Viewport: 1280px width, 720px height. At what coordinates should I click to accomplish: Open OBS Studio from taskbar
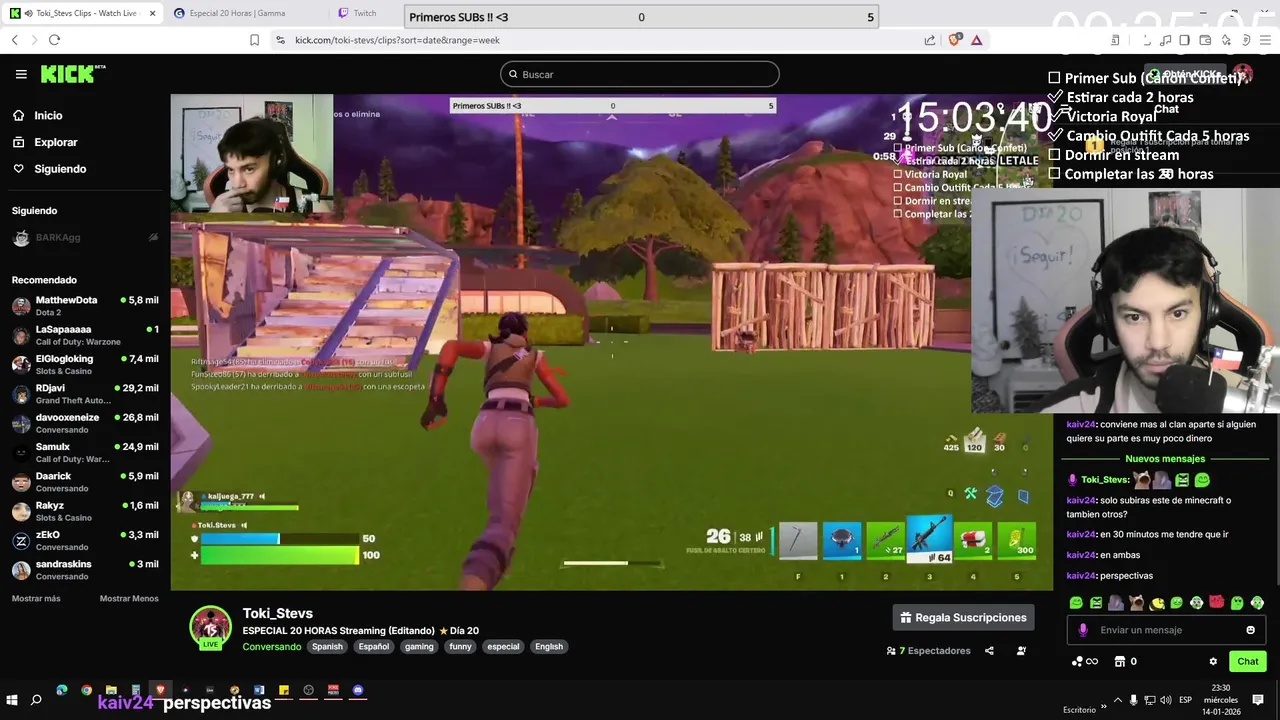pos(308,690)
